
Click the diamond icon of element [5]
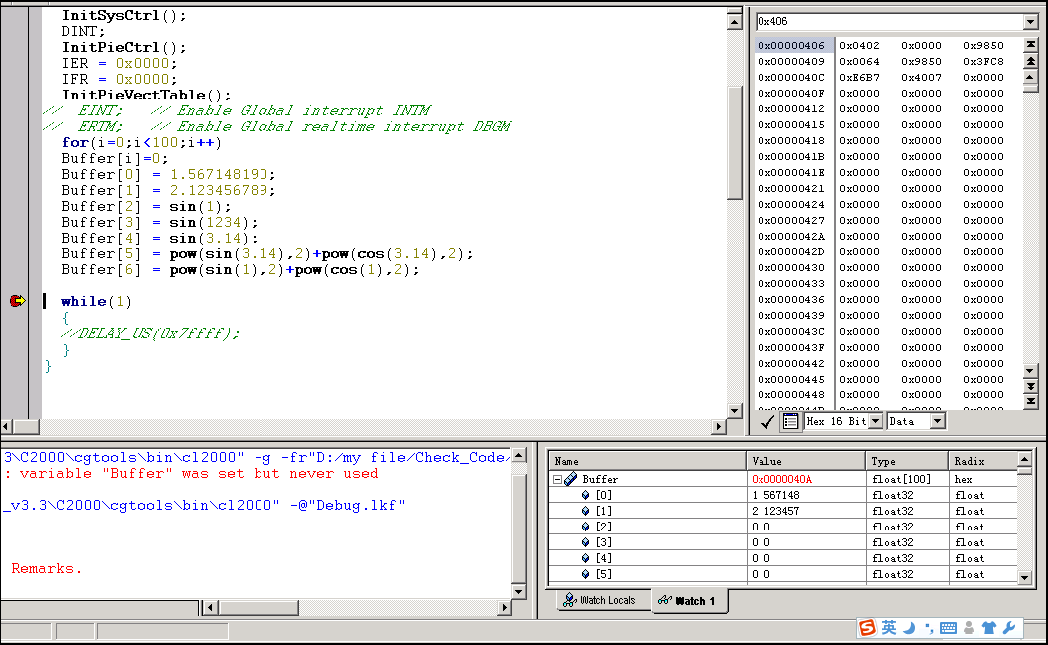point(585,574)
